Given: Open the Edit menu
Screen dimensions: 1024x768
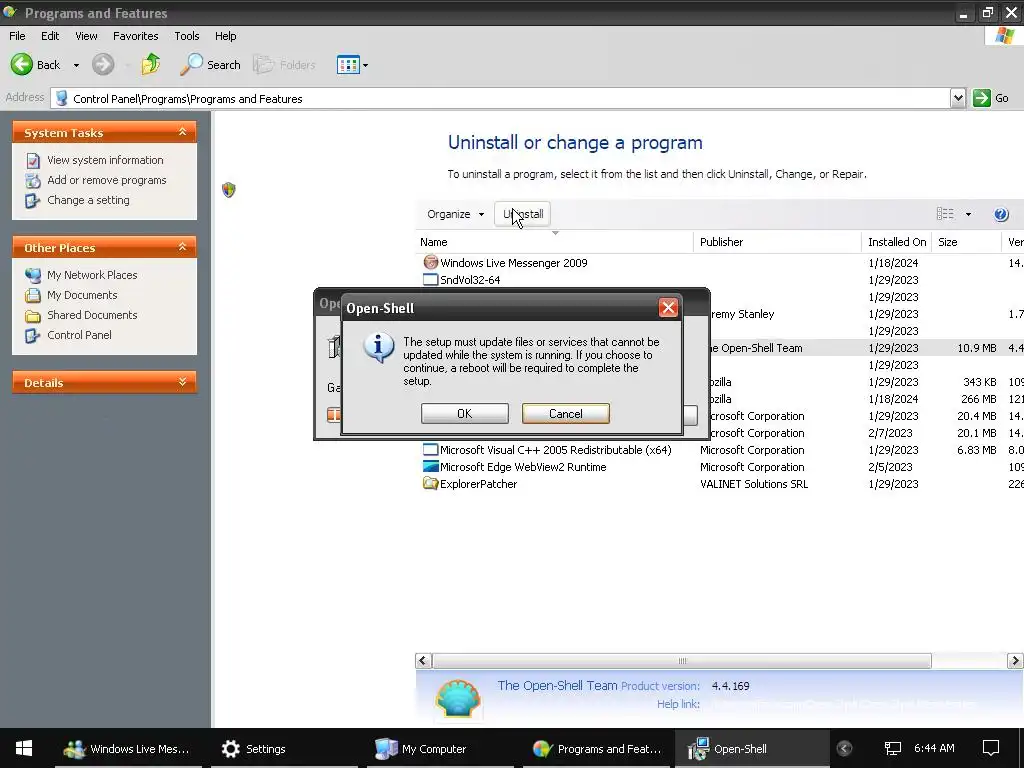Looking at the screenshot, I should (x=50, y=36).
